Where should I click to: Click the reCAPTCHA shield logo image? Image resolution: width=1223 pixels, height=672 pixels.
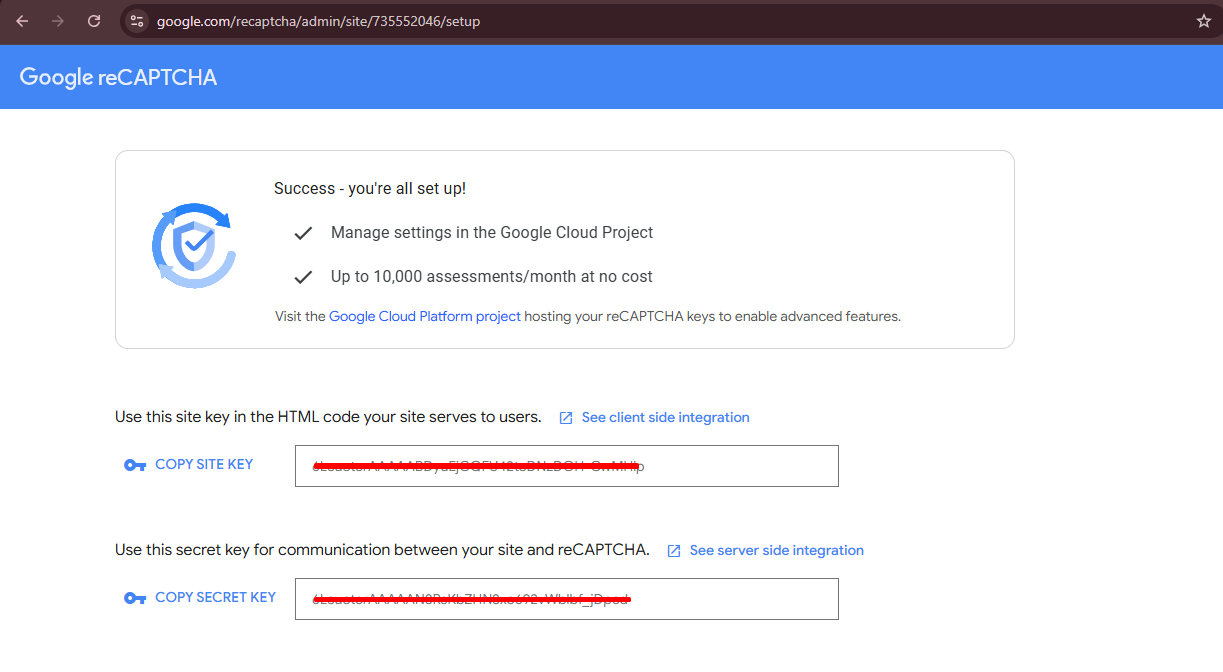click(194, 246)
